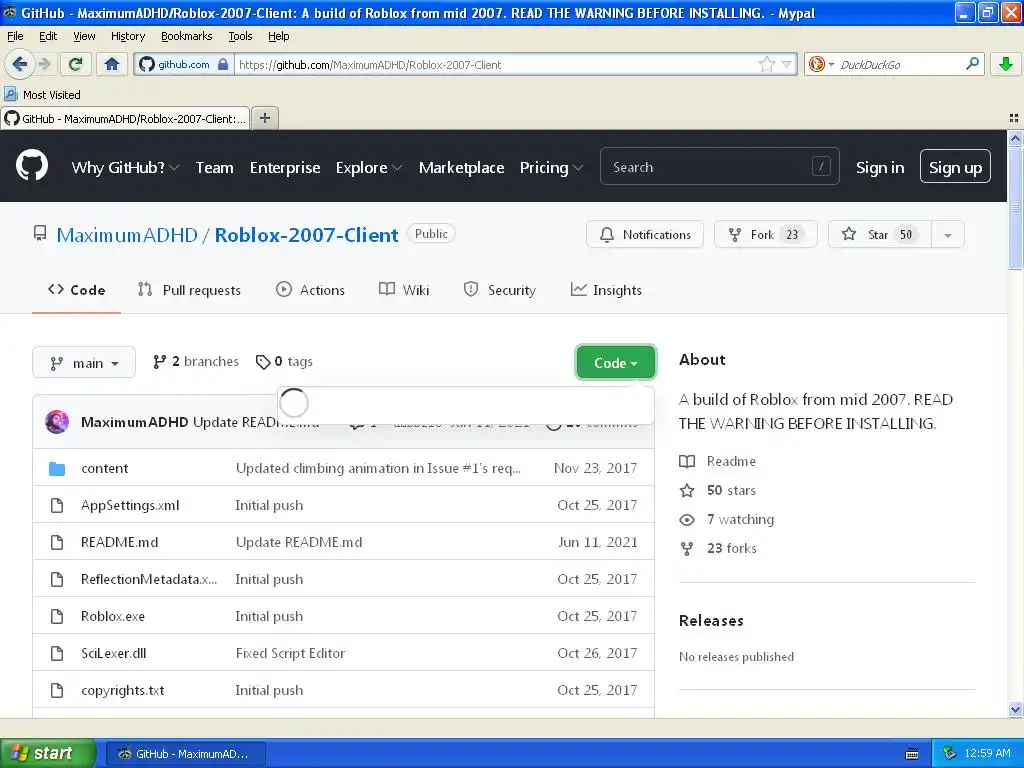This screenshot has height=768, width=1024.
Task: Click the Sign in link
Action: click(x=880, y=168)
